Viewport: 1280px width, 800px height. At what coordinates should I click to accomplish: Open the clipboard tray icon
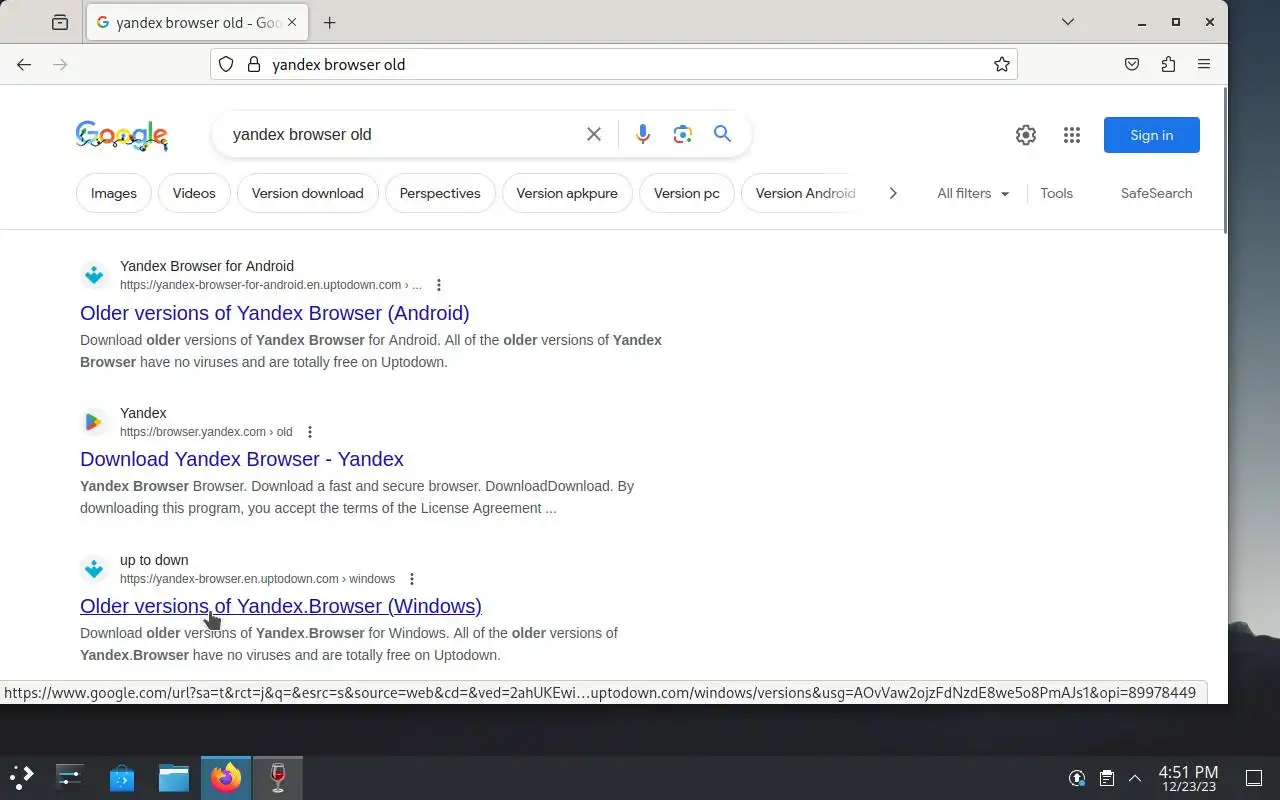1107,778
